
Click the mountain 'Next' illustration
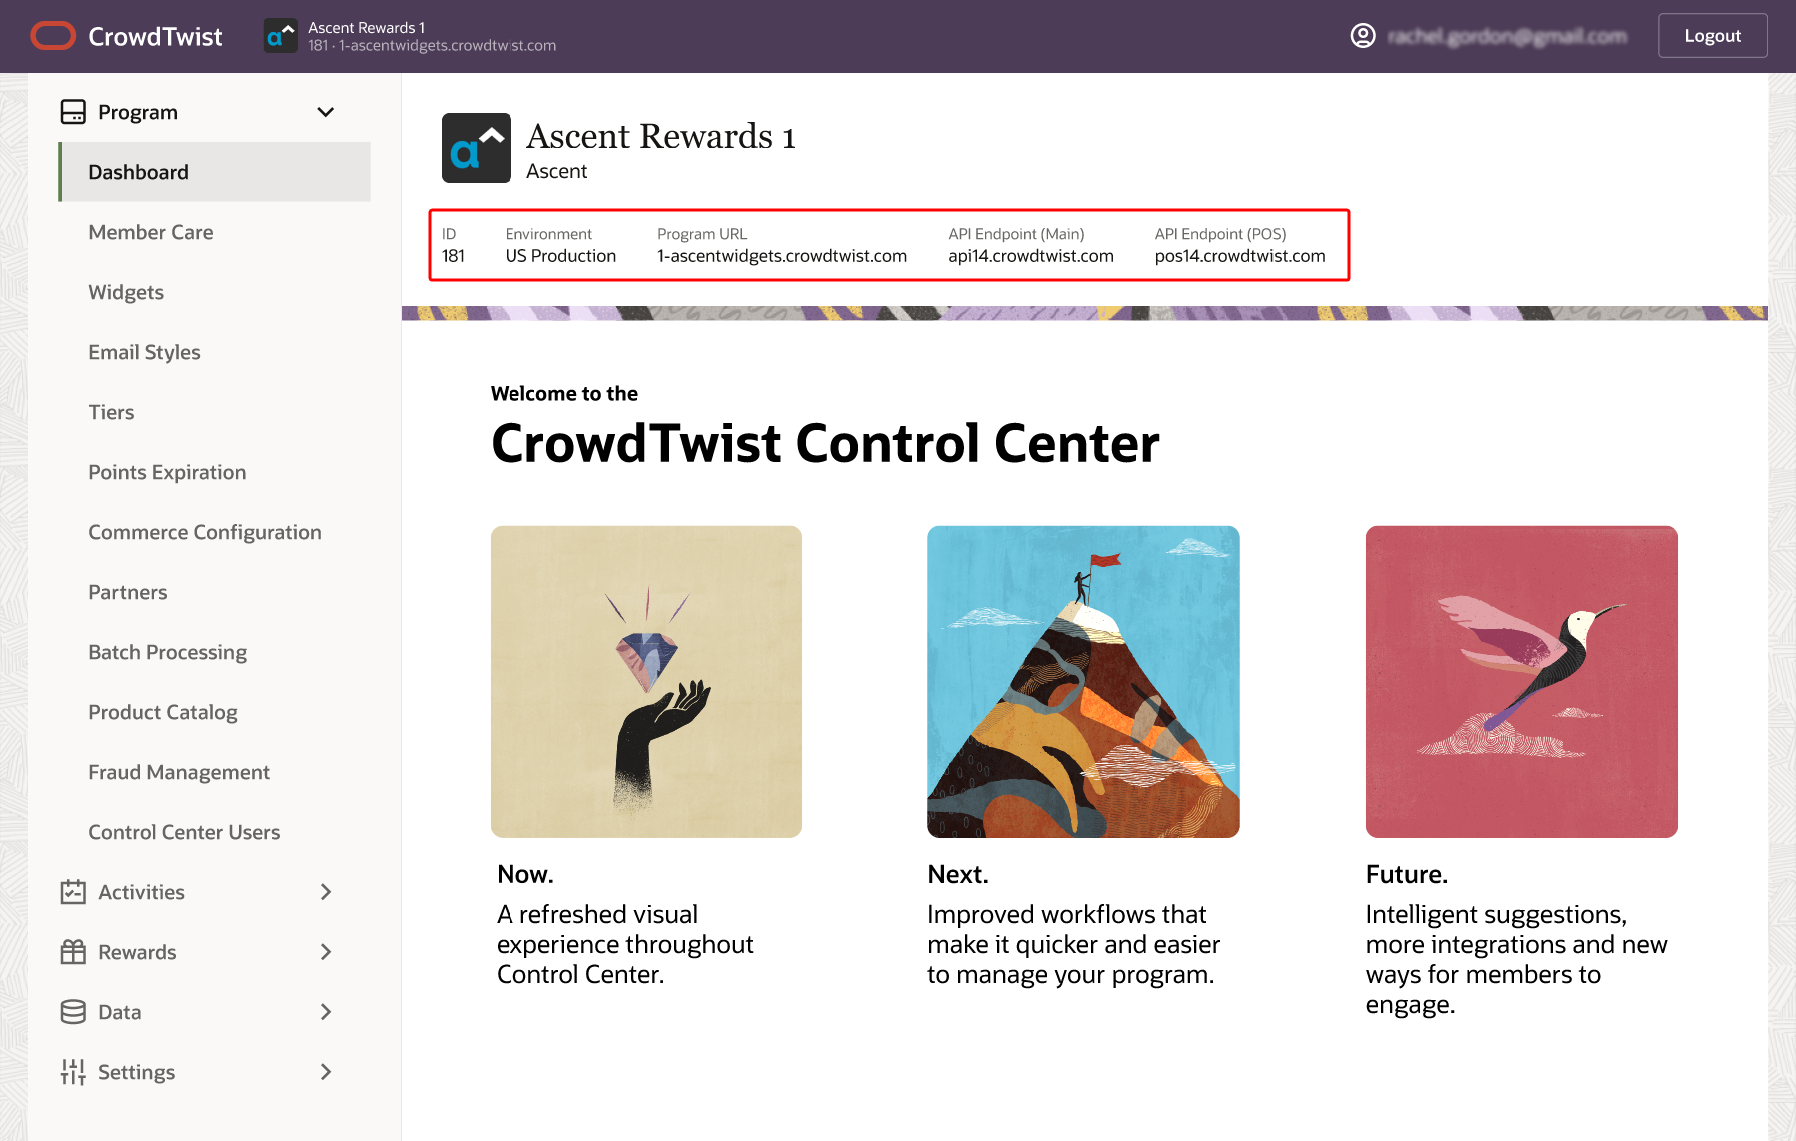[1083, 681]
